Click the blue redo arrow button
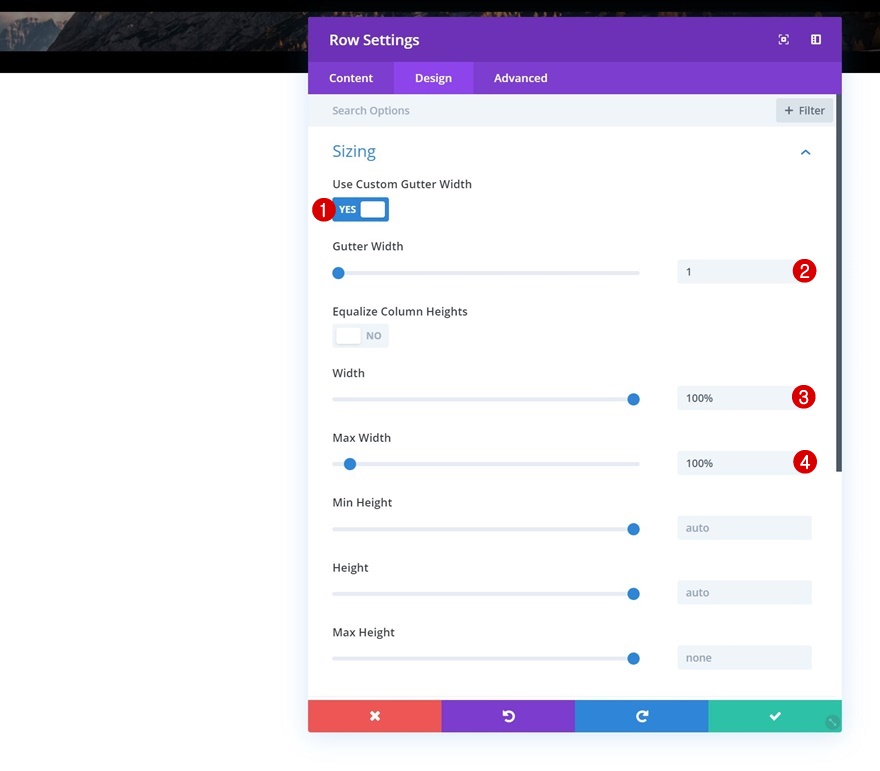The image size is (880, 771). [x=641, y=715]
